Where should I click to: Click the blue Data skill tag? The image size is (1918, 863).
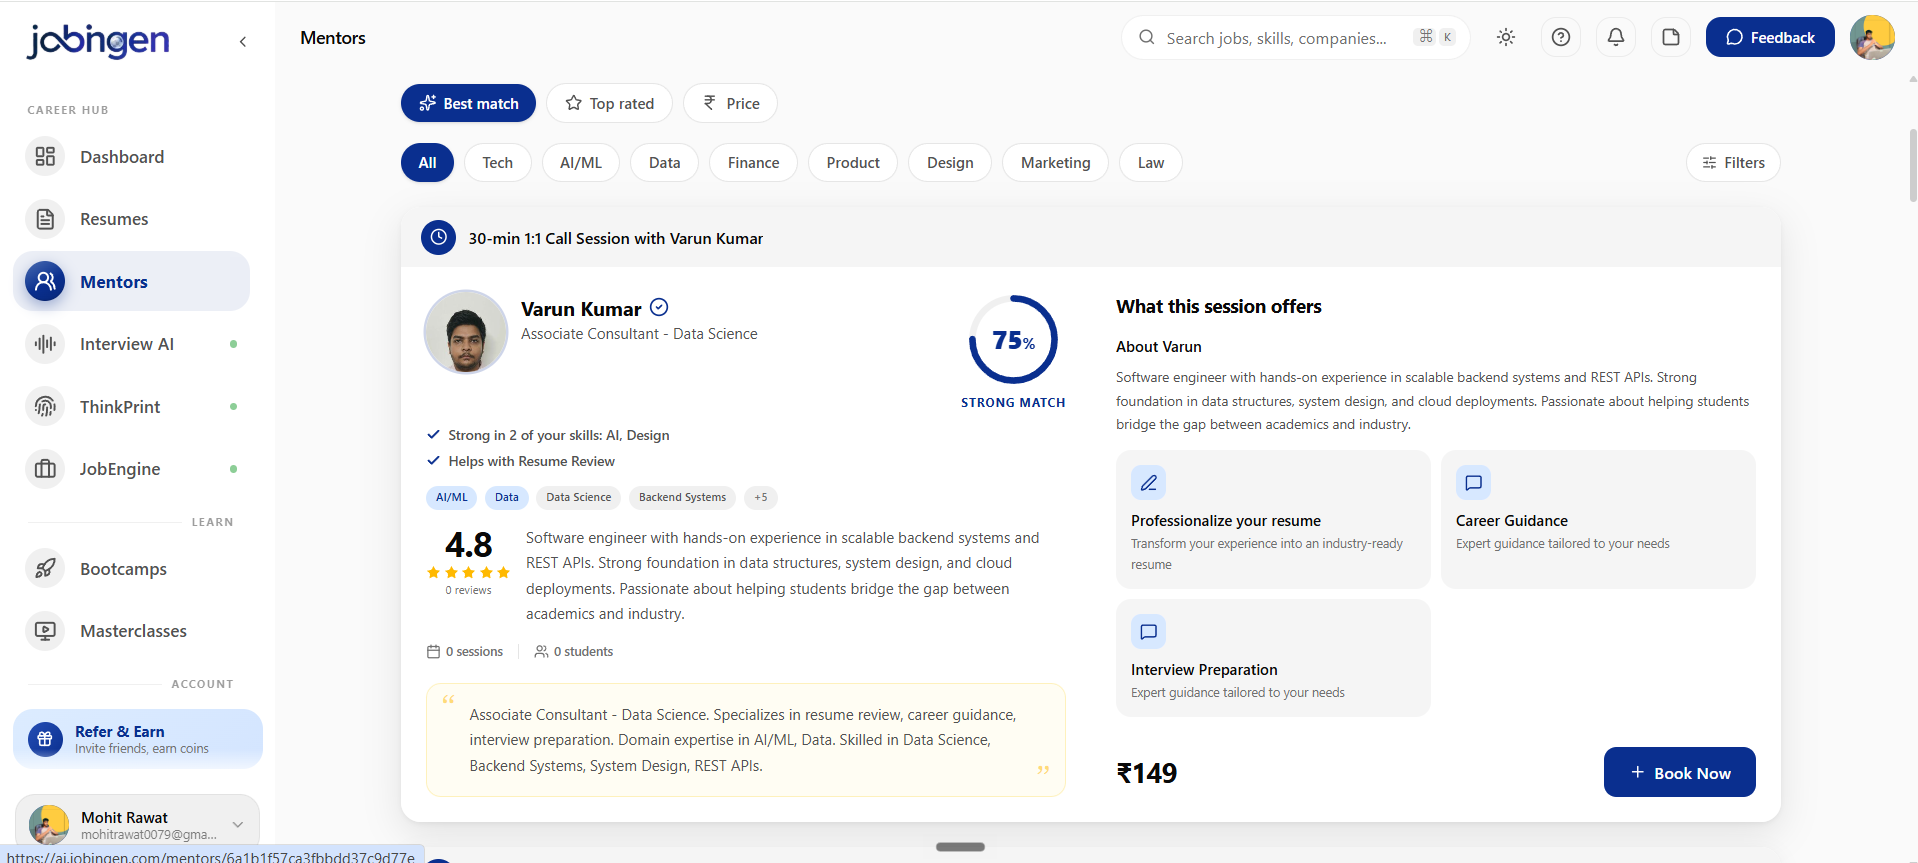click(507, 497)
